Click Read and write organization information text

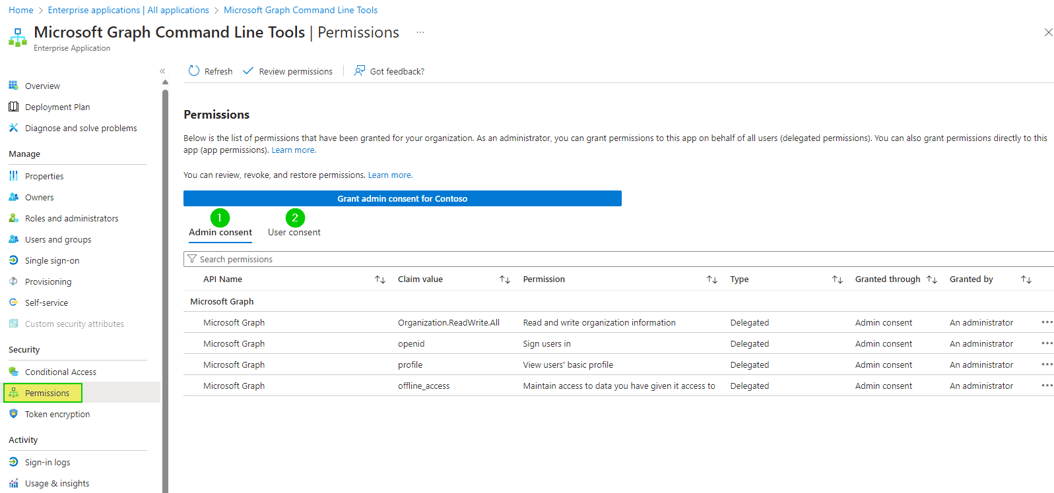599,323
